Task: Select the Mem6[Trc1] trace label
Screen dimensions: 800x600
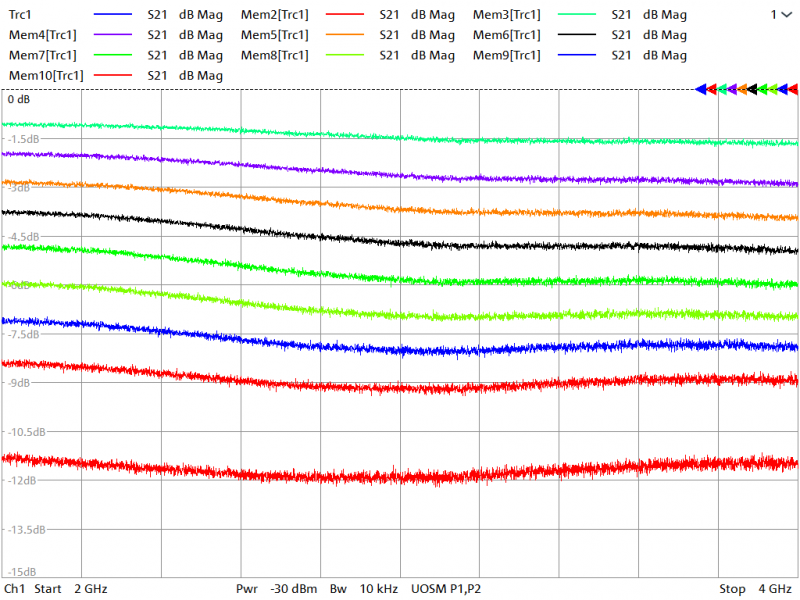Action: 507,35
